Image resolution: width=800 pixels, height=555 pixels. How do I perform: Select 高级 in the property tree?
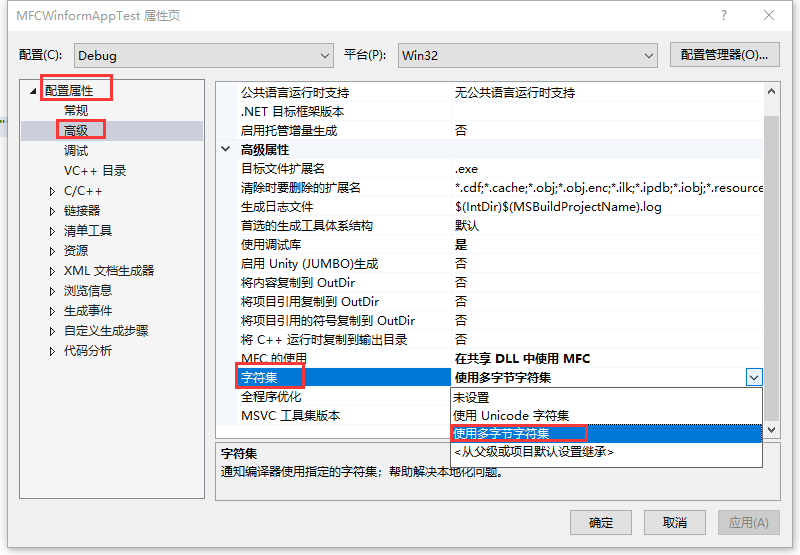point(76,131)
